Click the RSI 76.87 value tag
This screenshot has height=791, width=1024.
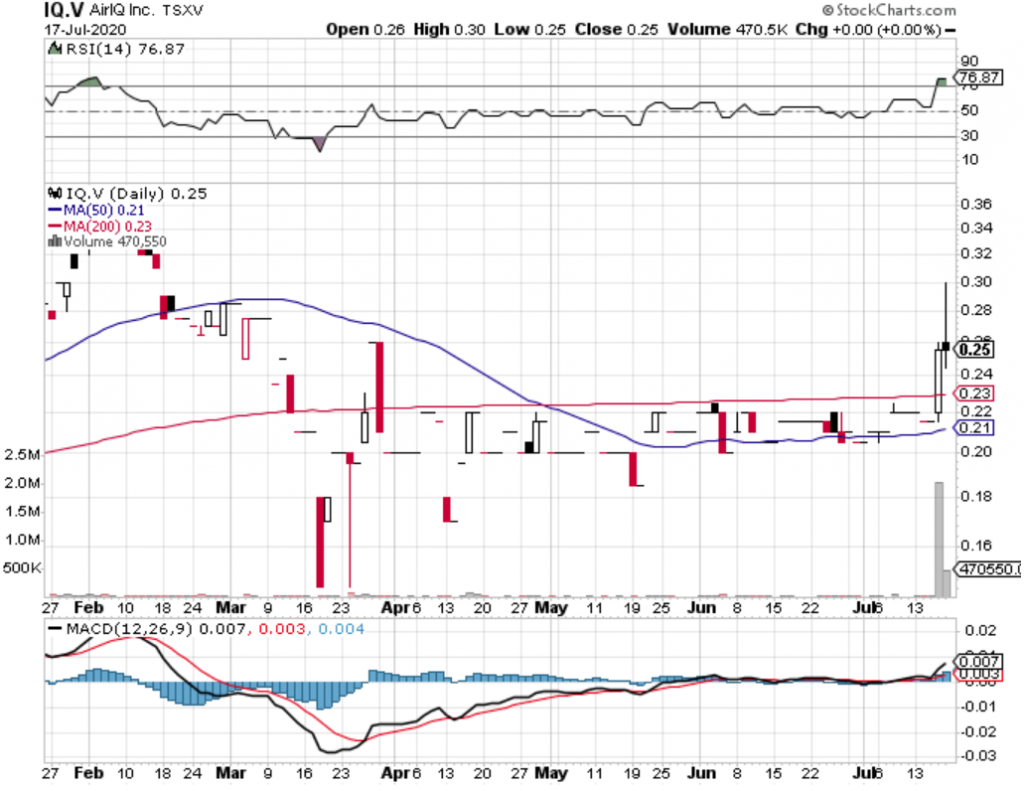tap(978, 78)
